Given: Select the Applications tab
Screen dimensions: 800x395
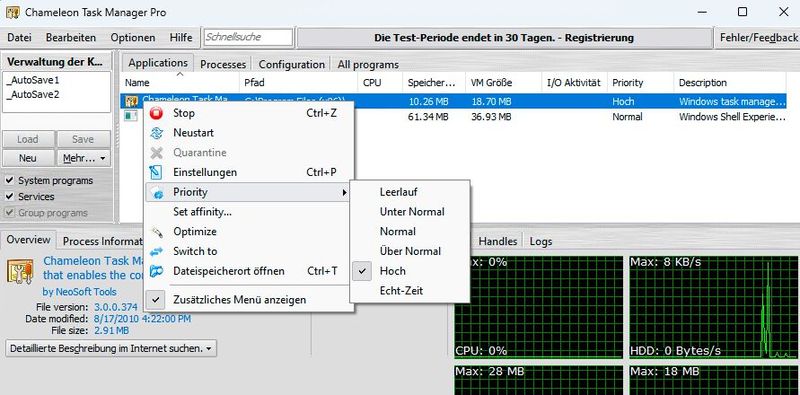Looking at the screenshot, I should click(x=158, y=63).
